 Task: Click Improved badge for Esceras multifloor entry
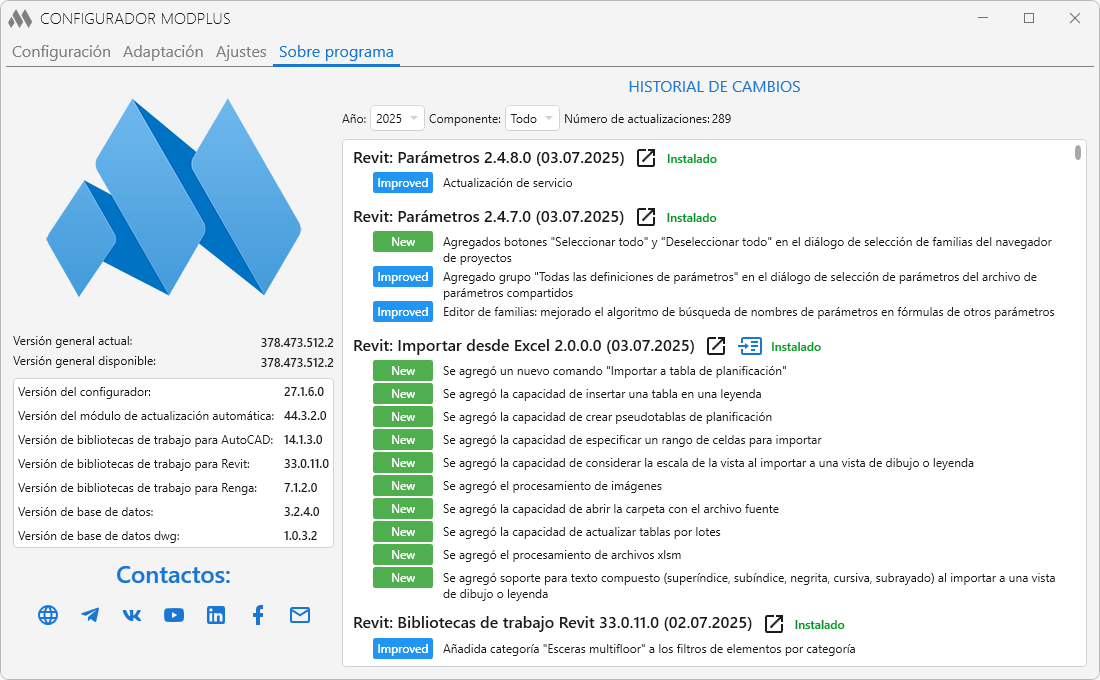coord(403,649)
